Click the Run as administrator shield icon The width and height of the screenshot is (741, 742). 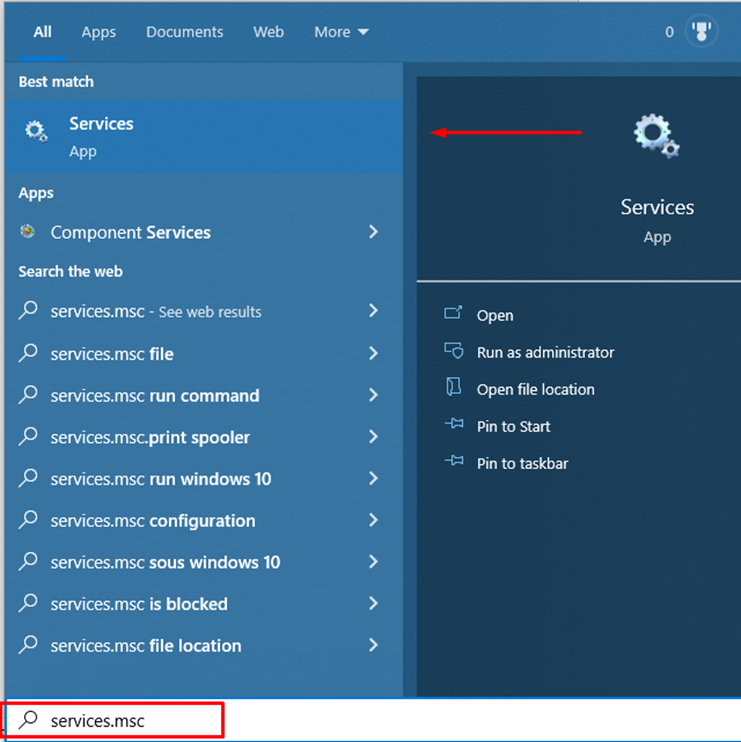tap(453, 351)
